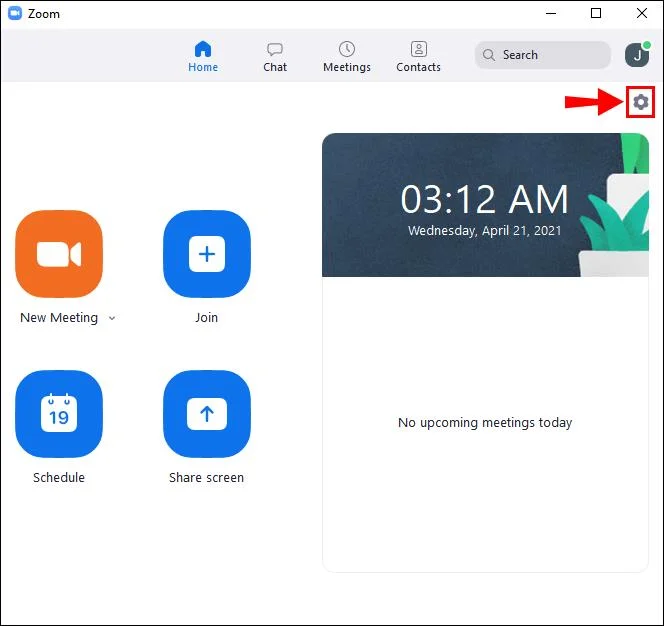Viewport: 664px width, 626px height.
Task: Start a New Meeting with the orange camera button
Action: click(x=59, y=254)
